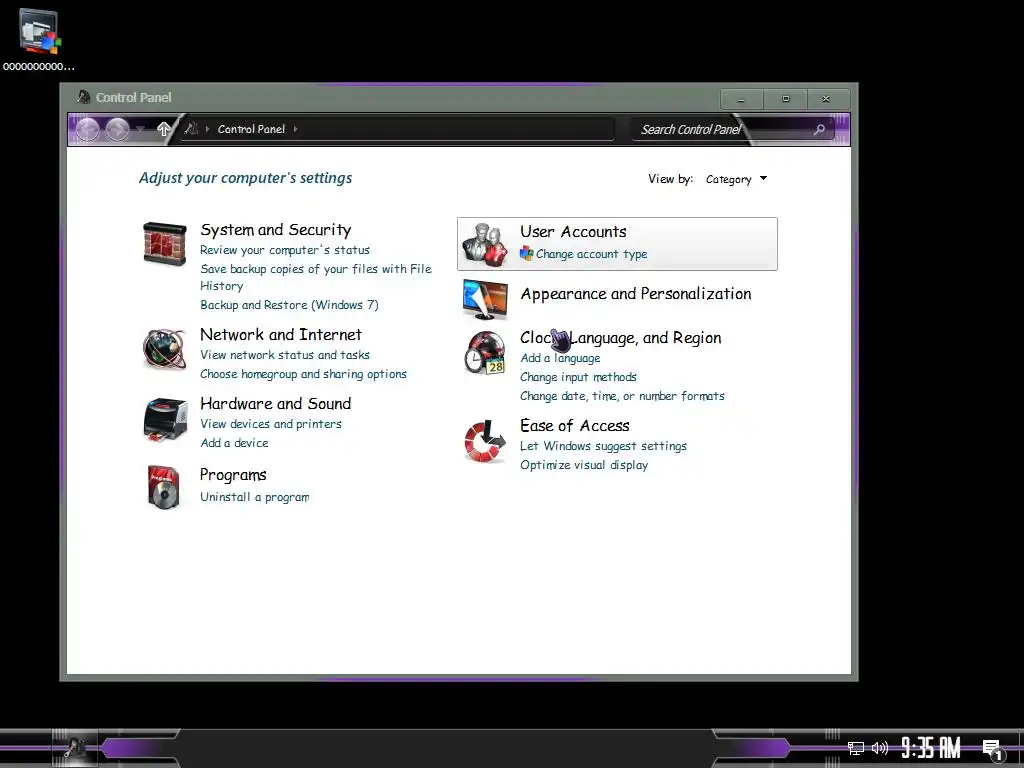Viewport: 1024px width, 768px height.
Task: Click the search magnifier icon
Action: coord(819,129)
